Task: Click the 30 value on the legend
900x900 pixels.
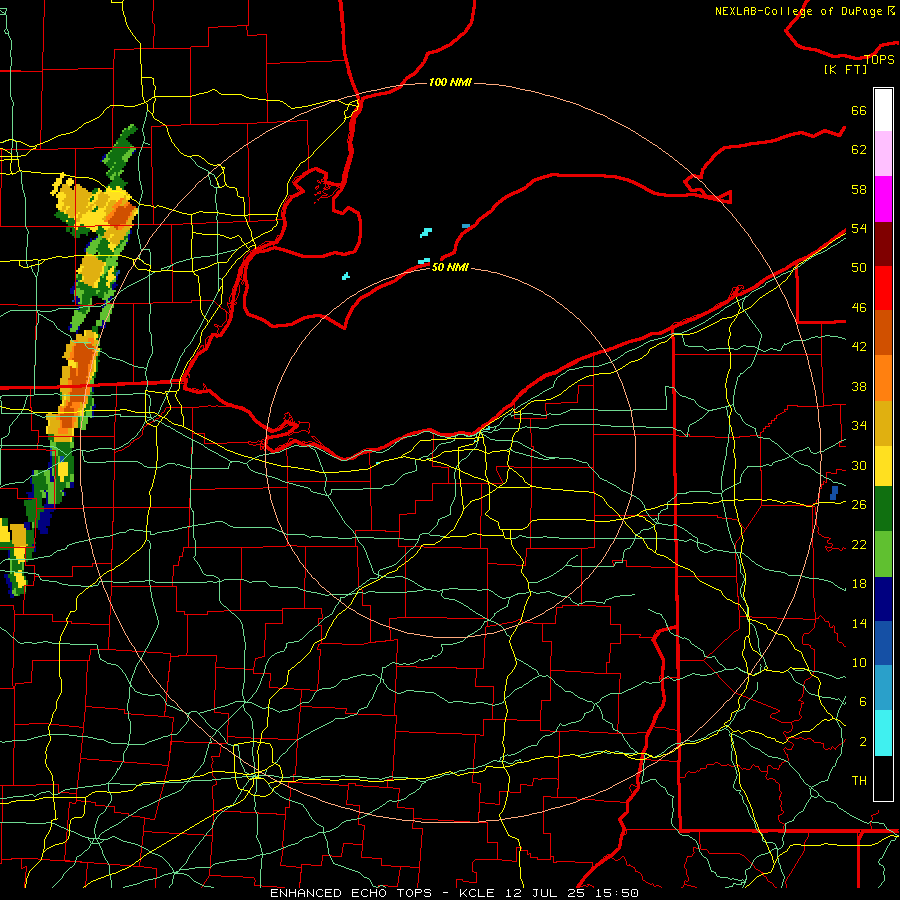Action: [x=859, y=465]
